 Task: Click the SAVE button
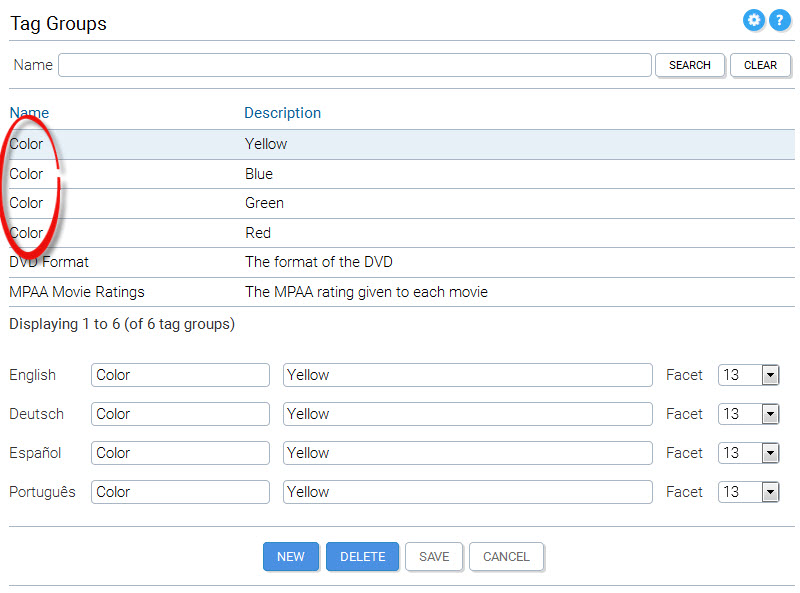point(434,557)
